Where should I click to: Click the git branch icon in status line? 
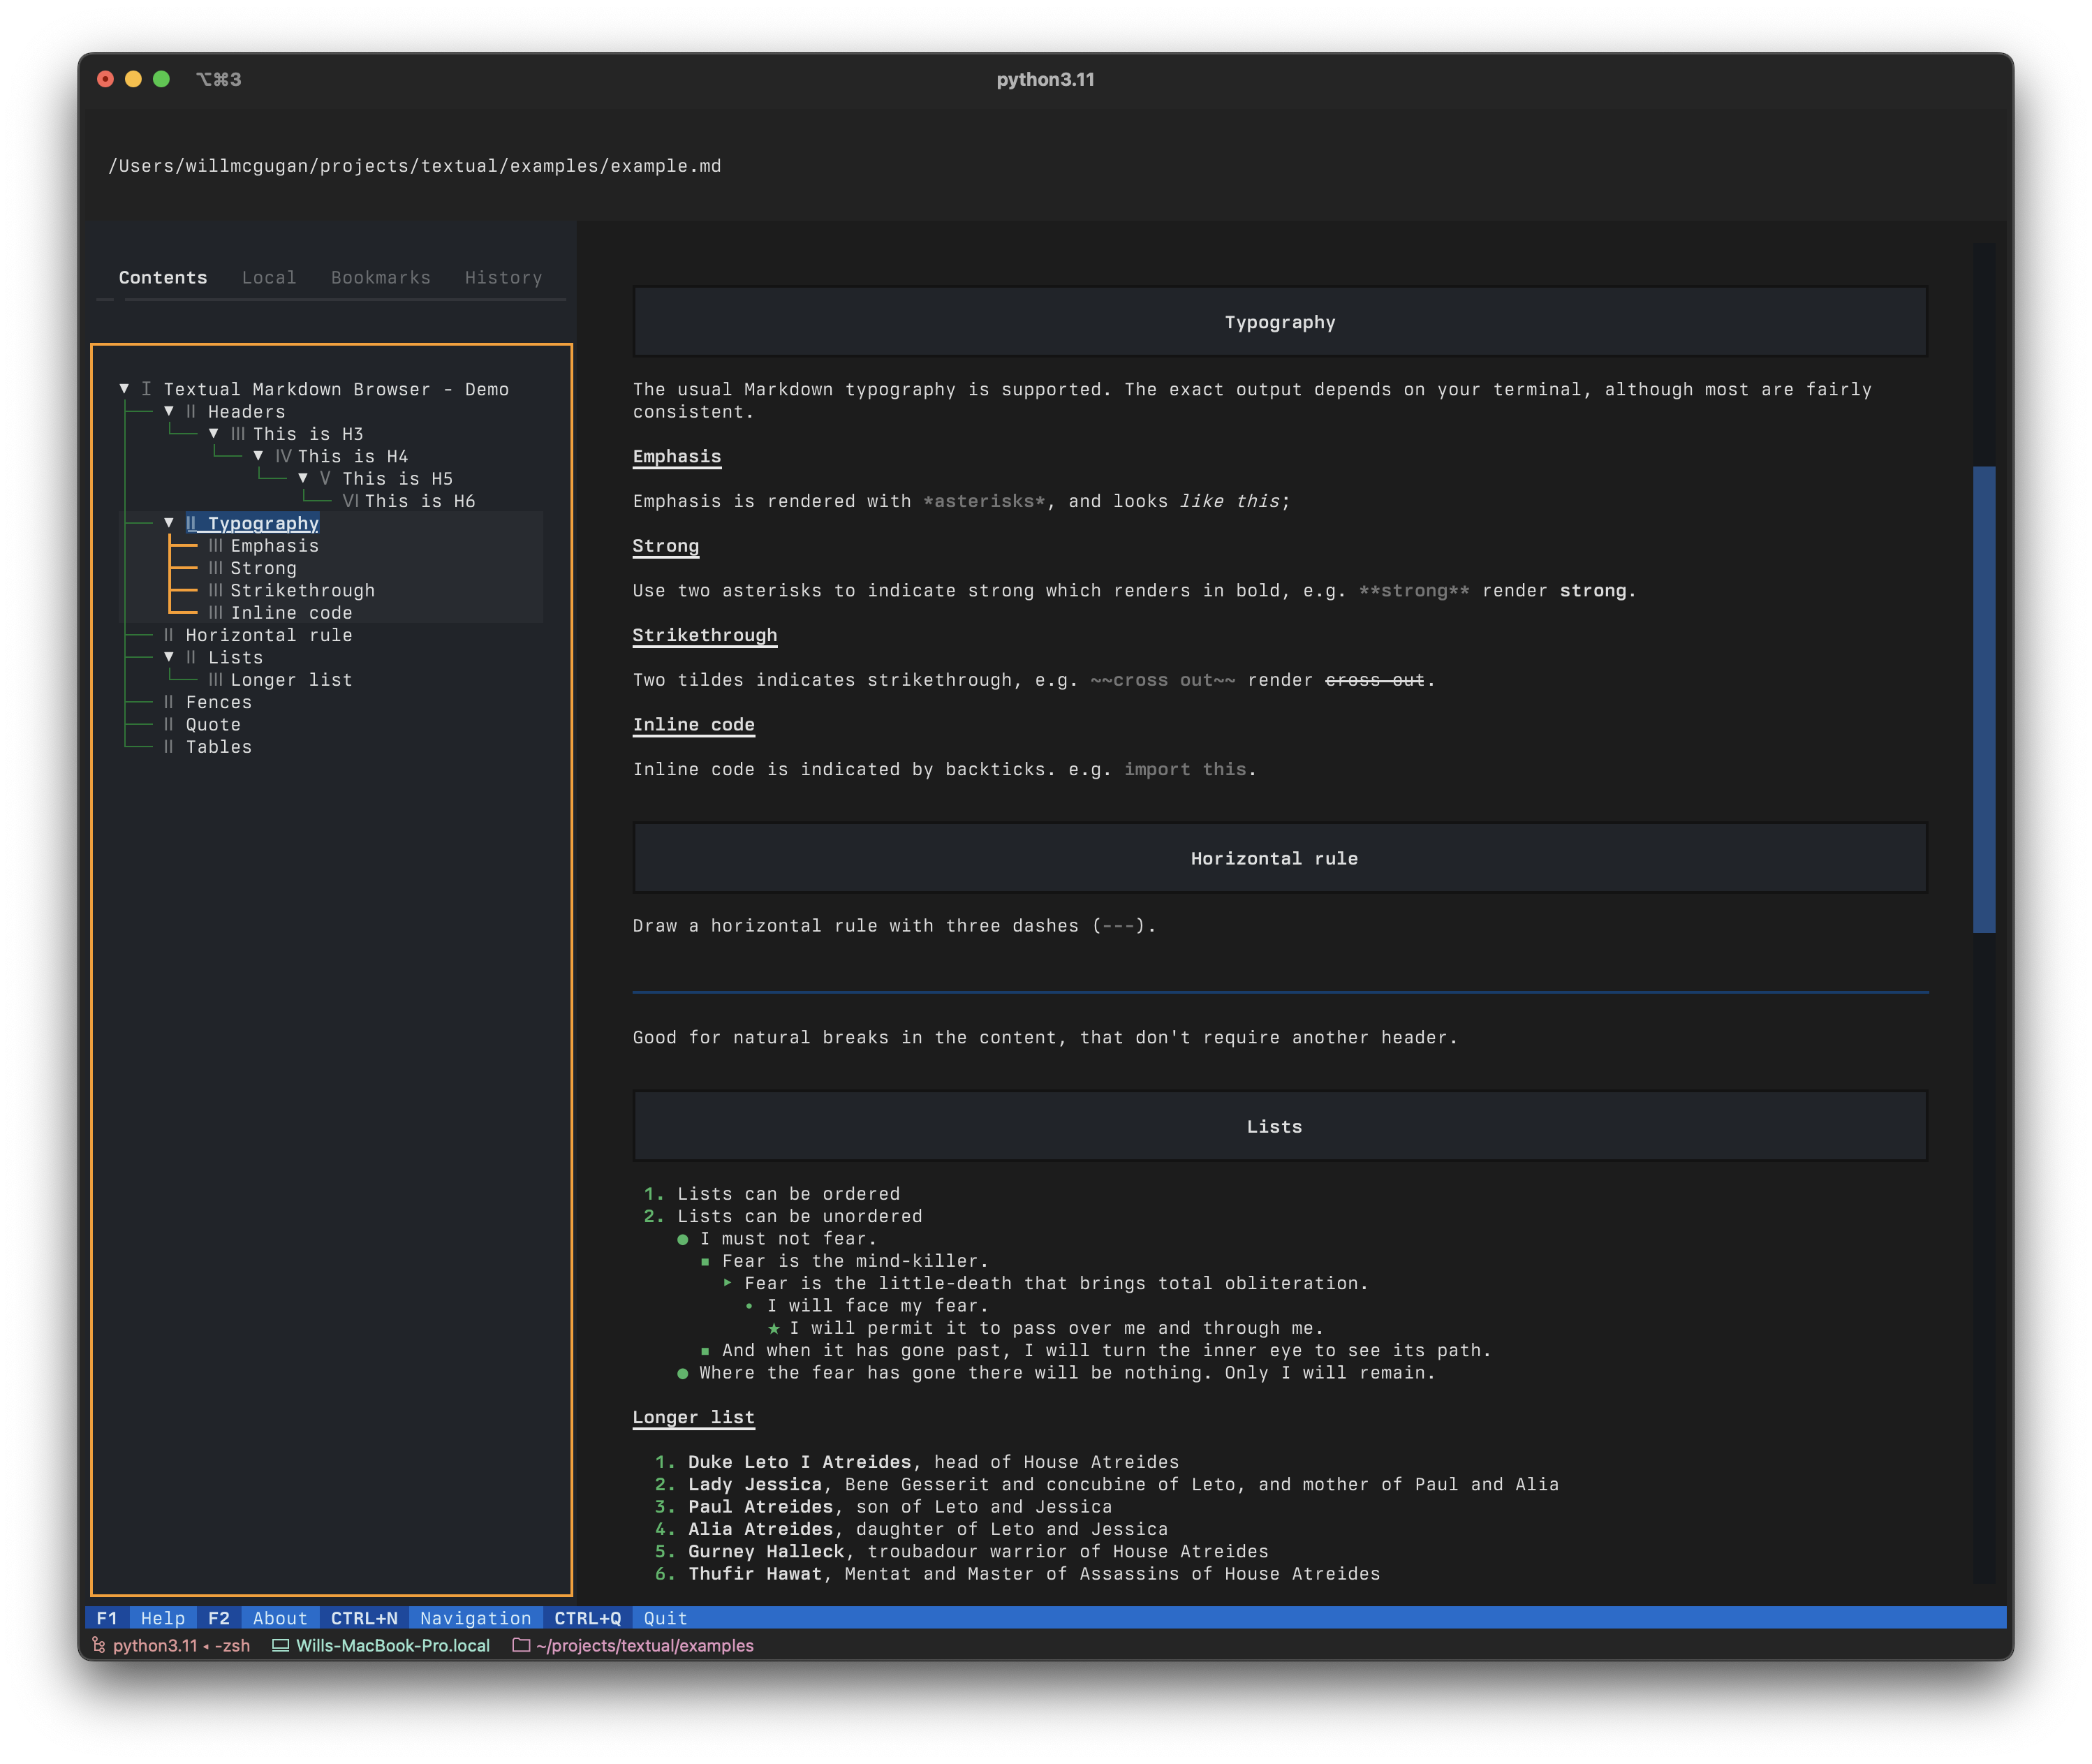pyautogui.click(x=99, y=1645)
